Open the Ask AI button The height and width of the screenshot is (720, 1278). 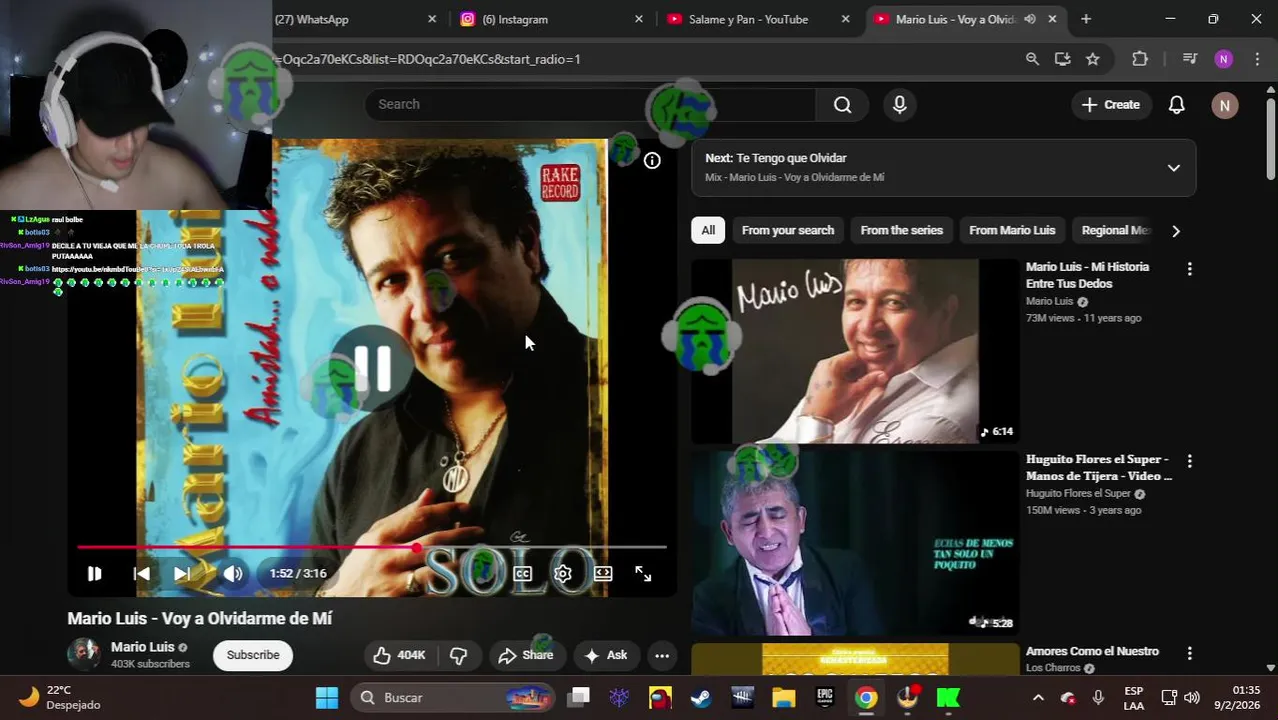[x=606, y=655]
